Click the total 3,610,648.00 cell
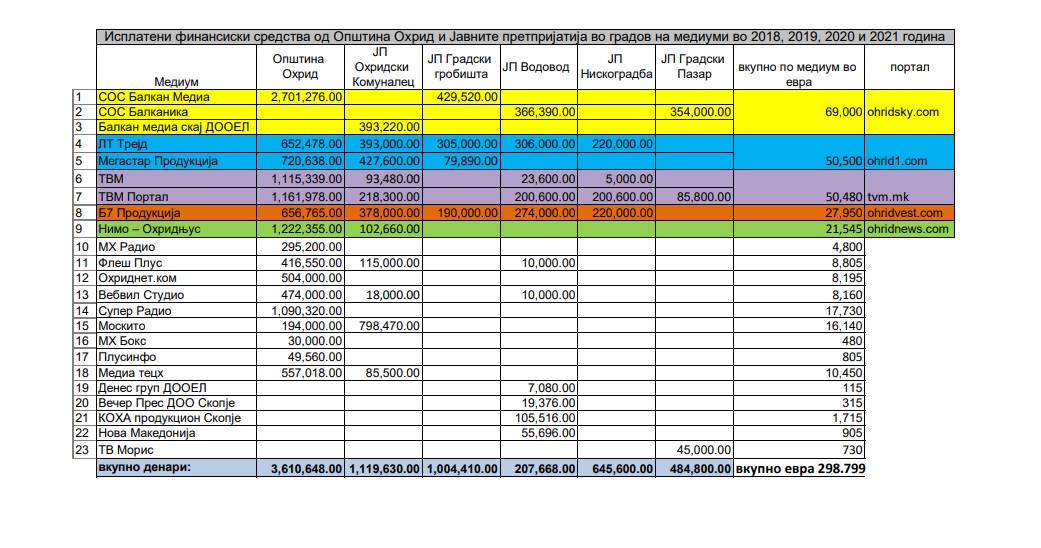The image size is (1041, 548). (x=300, y=468)
